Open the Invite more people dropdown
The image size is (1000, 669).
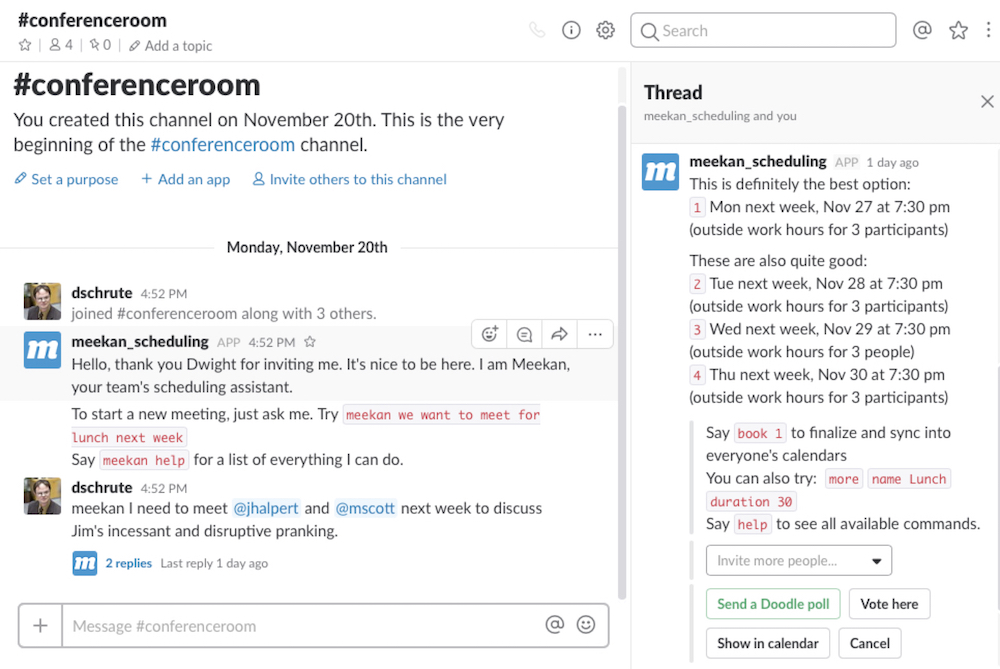coord(798,561)
